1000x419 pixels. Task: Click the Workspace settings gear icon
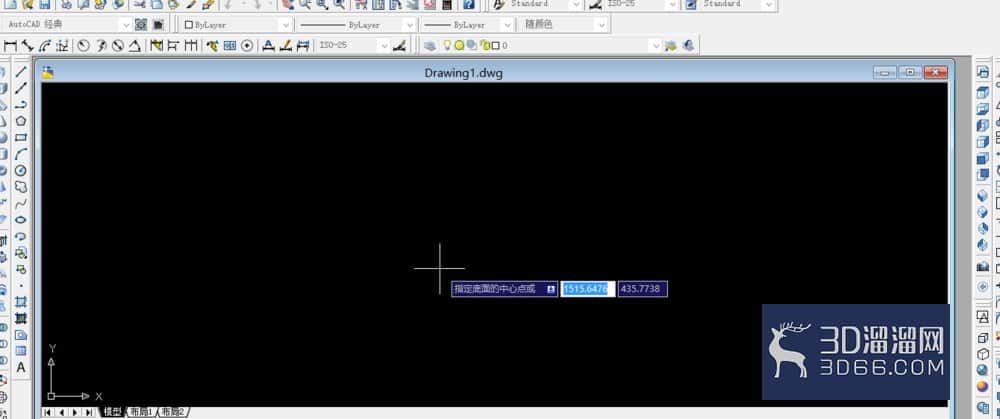(141, 24)
